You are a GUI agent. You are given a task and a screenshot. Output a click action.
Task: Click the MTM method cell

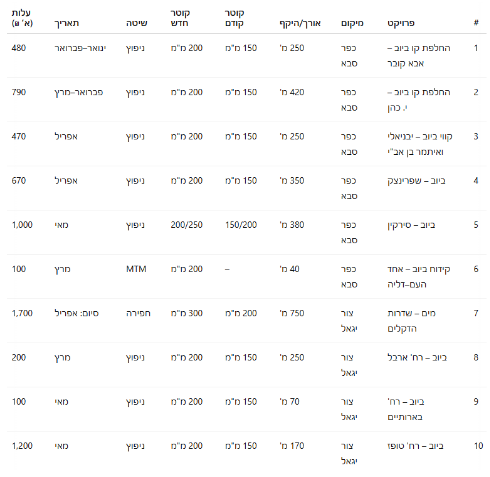click(x=136, y=269)
